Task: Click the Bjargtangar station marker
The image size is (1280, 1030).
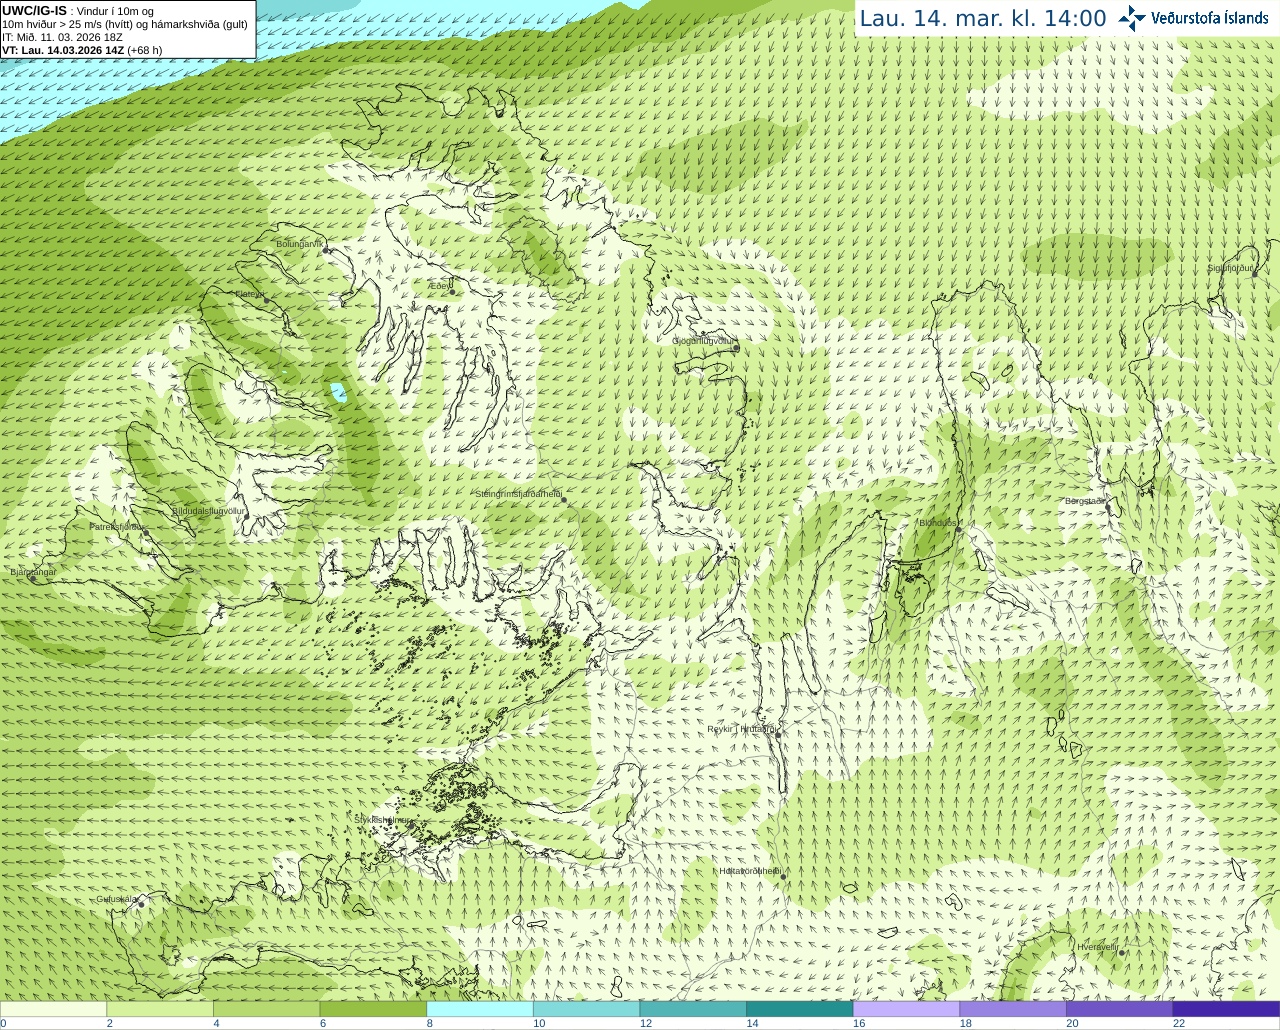Action: pyautogui.click(x=33, y=578)
